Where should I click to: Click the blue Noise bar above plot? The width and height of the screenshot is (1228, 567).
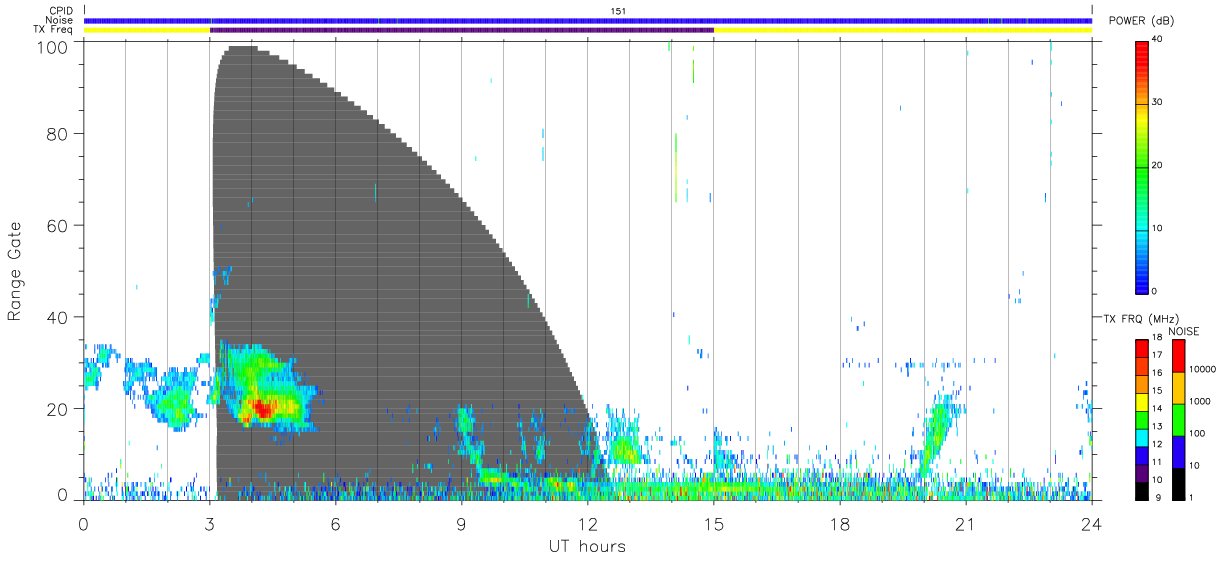(587, 20)
